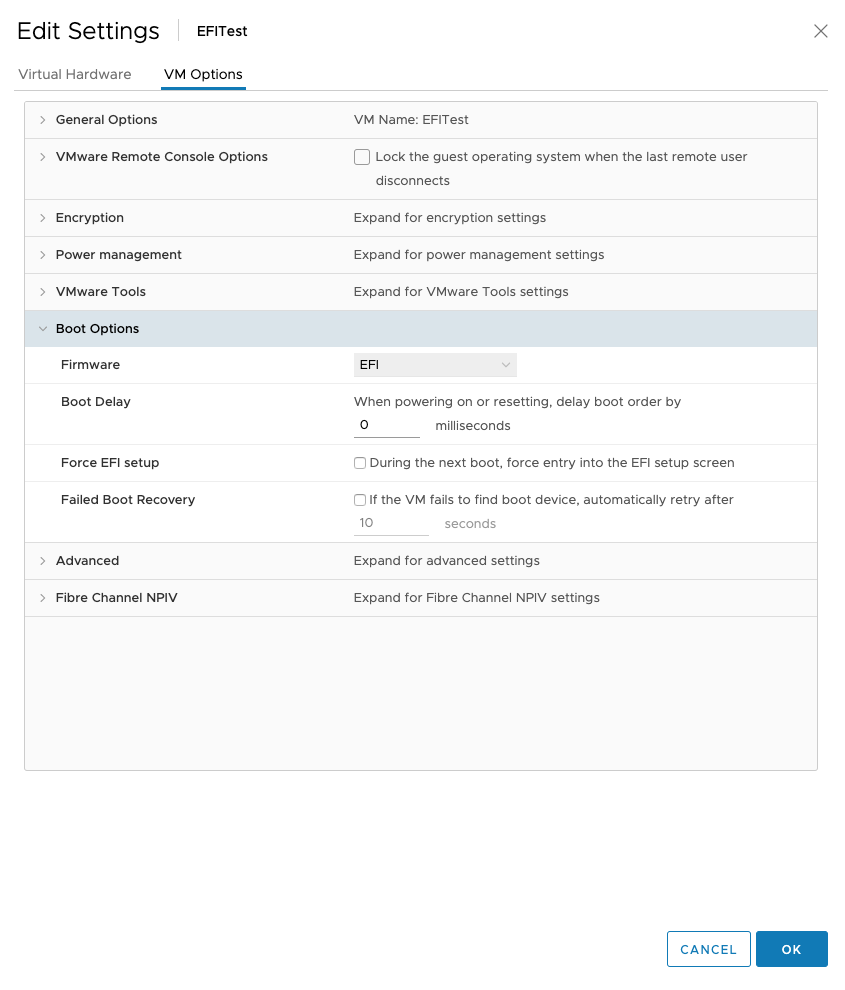The height and width of the screenshot is (990, 845).
Task: Expand the General Options section chevron
Action: click(42, 120)
